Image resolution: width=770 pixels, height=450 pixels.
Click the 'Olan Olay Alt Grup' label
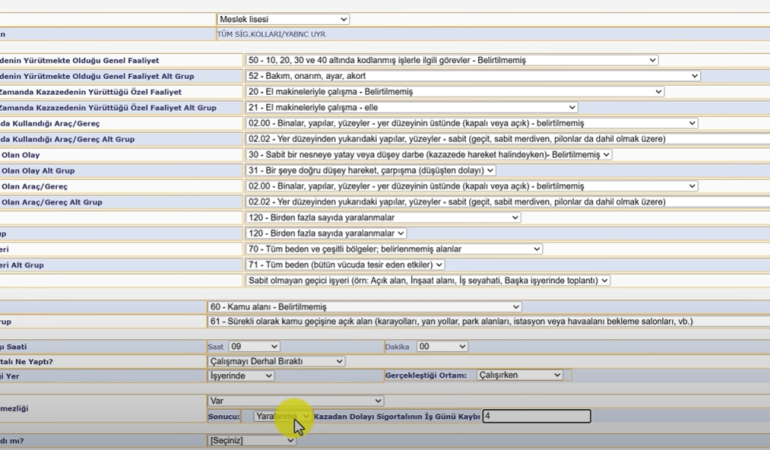[x=38, y=170]
